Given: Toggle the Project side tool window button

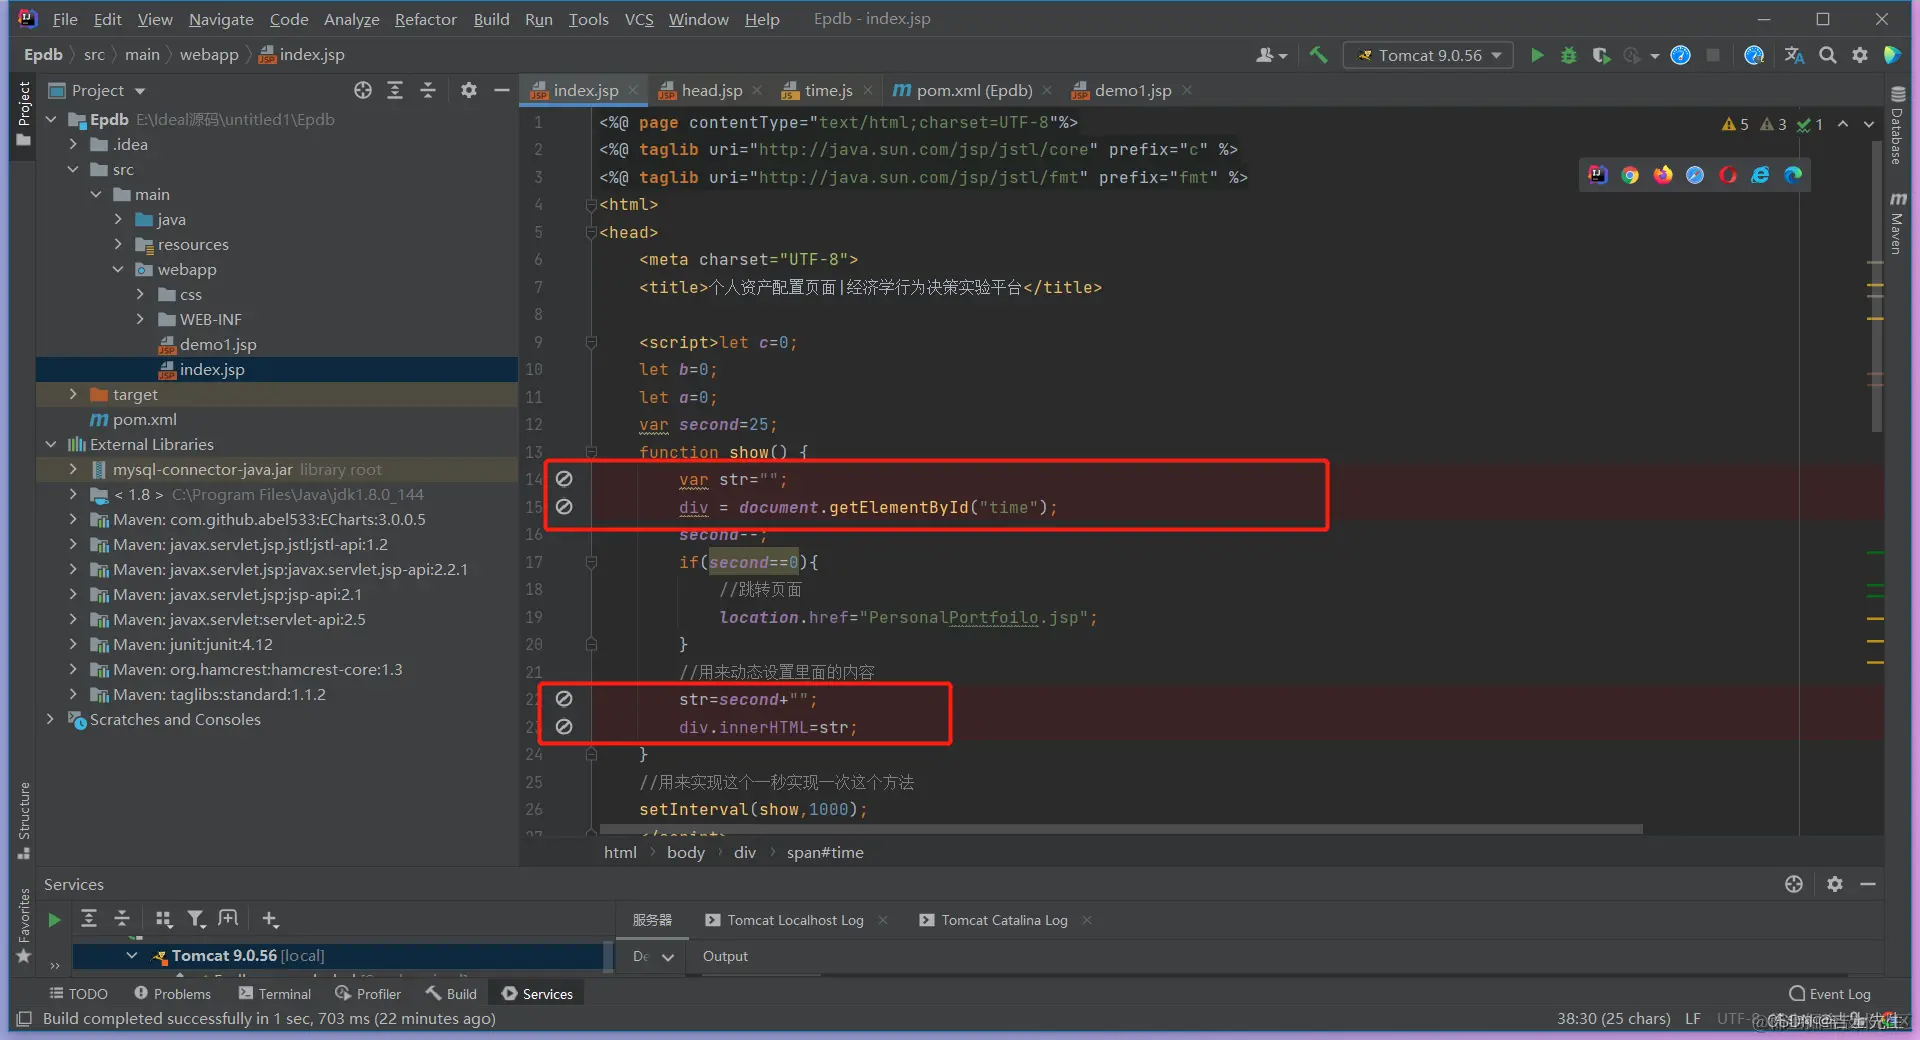Looking at the screenshot, I should [x=24, y=114].
